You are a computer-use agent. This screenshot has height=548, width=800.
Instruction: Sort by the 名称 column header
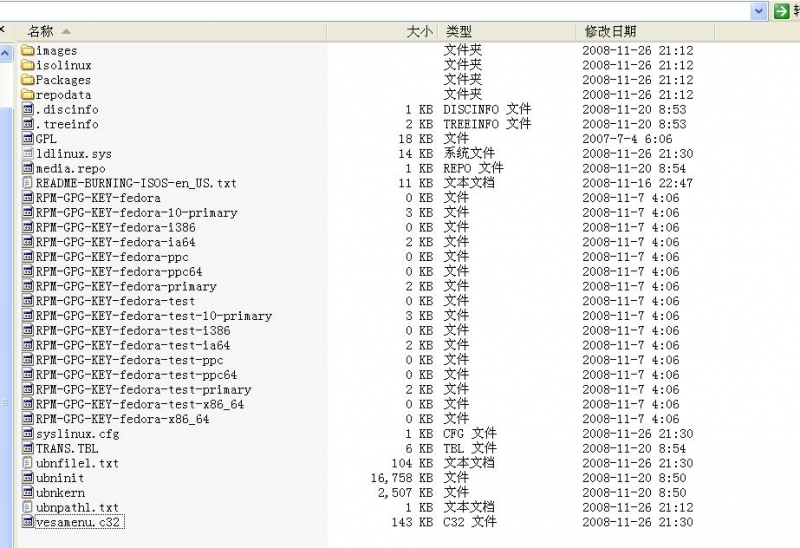click(173, 32)
